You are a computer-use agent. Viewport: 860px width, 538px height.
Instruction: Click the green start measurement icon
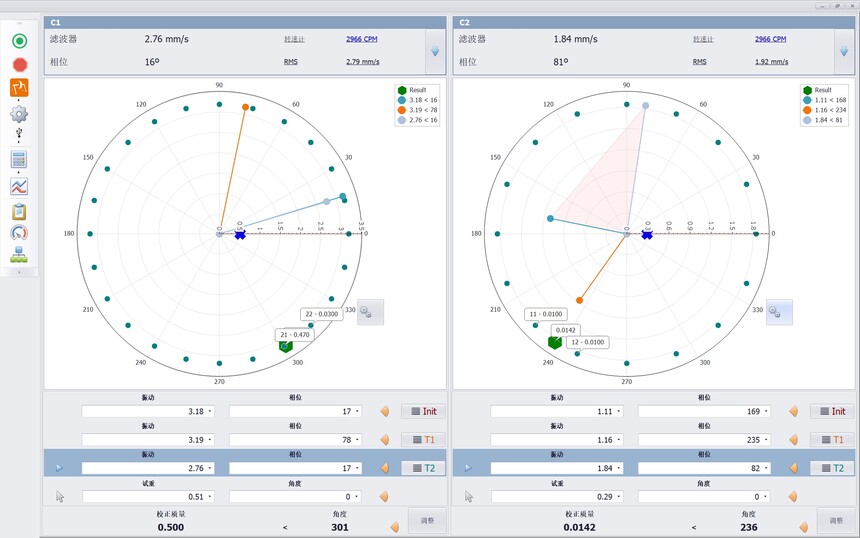(x=19, y=41)
